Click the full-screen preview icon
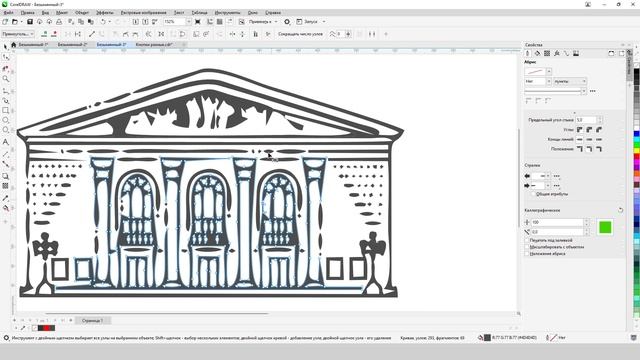The width and height of the screenshot is (640, 360). [x=198, y=22]
